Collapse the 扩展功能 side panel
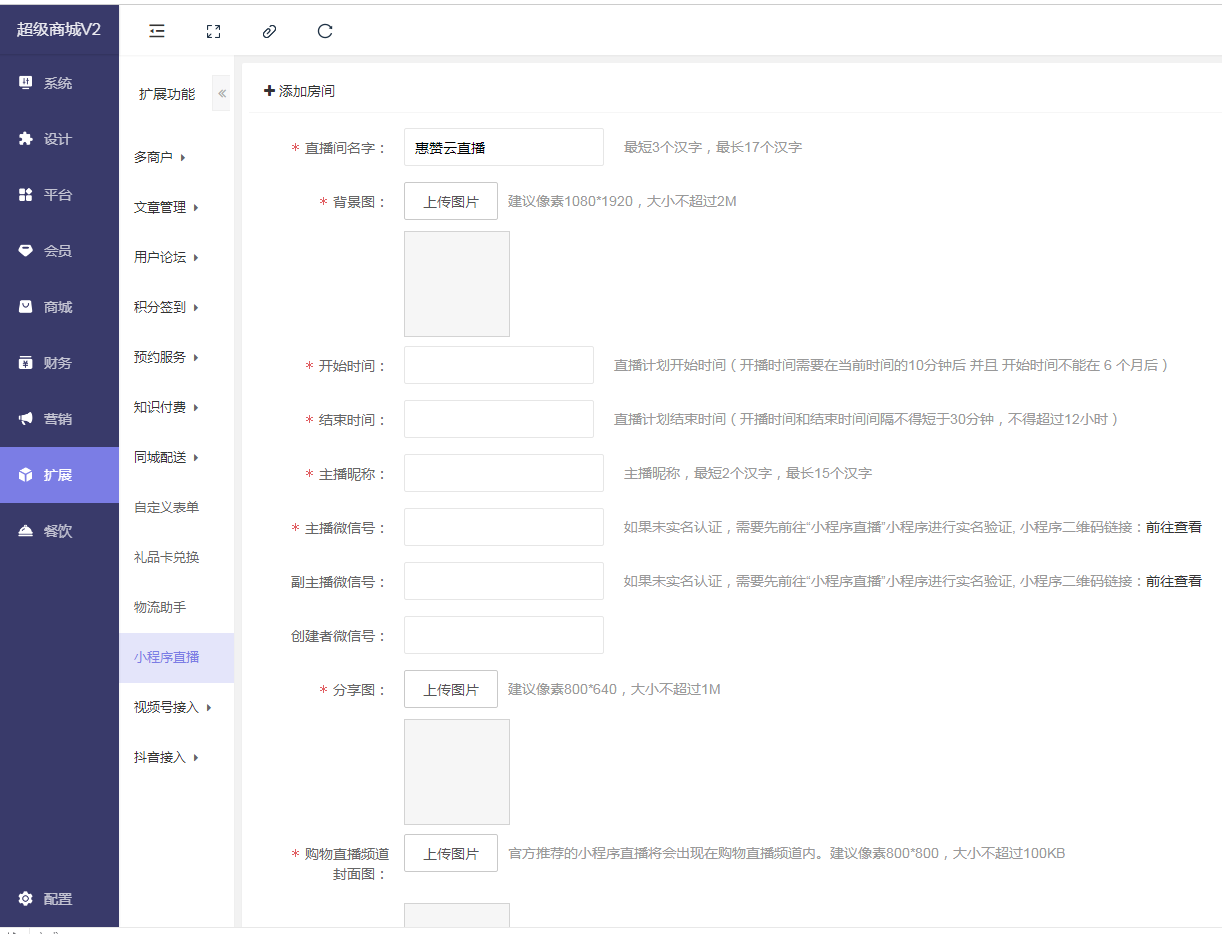This screenshot has width=1222, height=934. coord(222,94)
